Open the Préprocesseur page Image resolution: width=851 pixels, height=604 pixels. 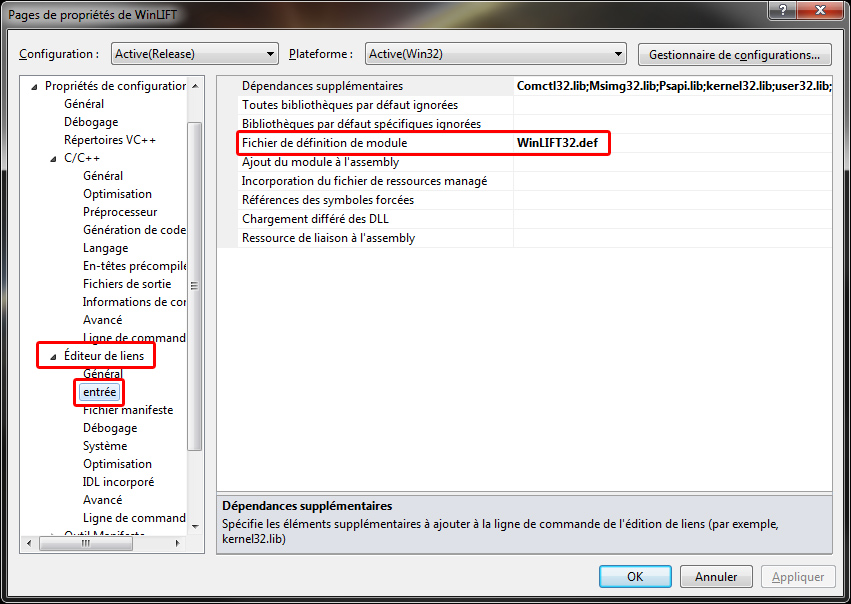[x=120, y=212]
